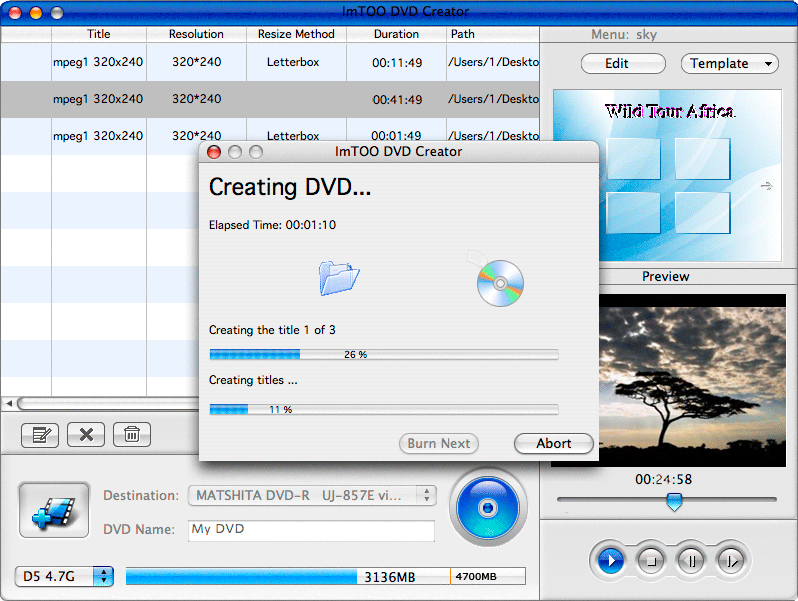Click the Abort button
This screenshot has height=601, width=798.
(554, 443)
